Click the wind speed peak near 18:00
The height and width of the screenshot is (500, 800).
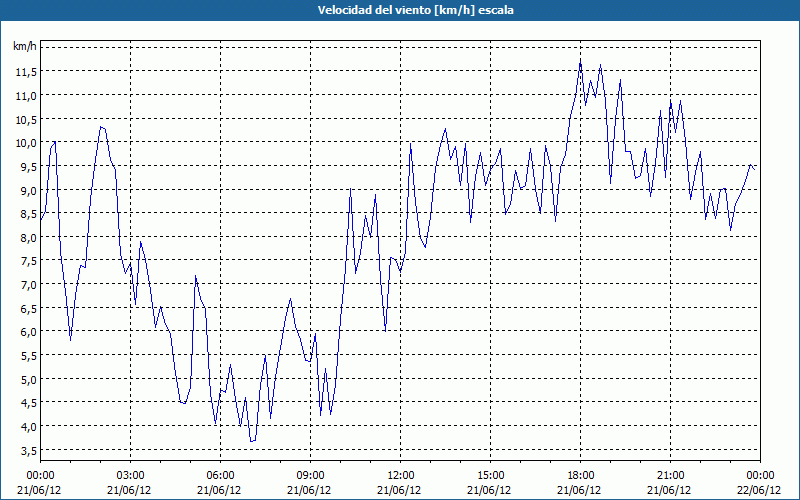(x=581, y=61)
